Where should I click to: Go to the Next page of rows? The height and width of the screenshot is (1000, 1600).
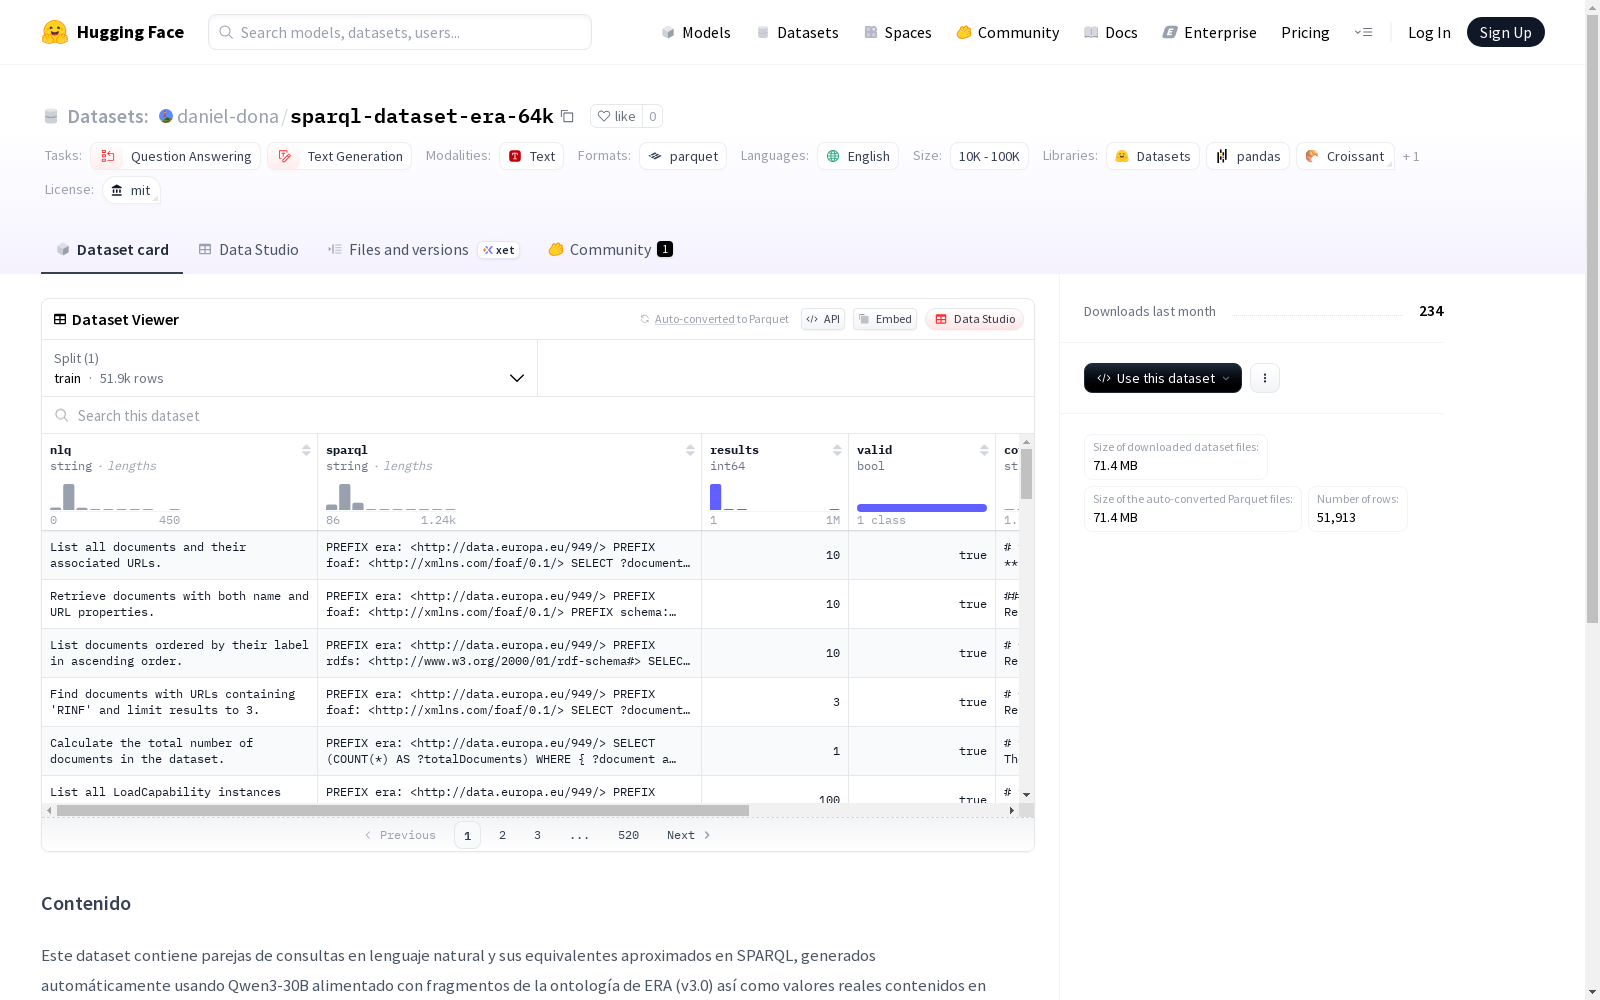(689, 835)
